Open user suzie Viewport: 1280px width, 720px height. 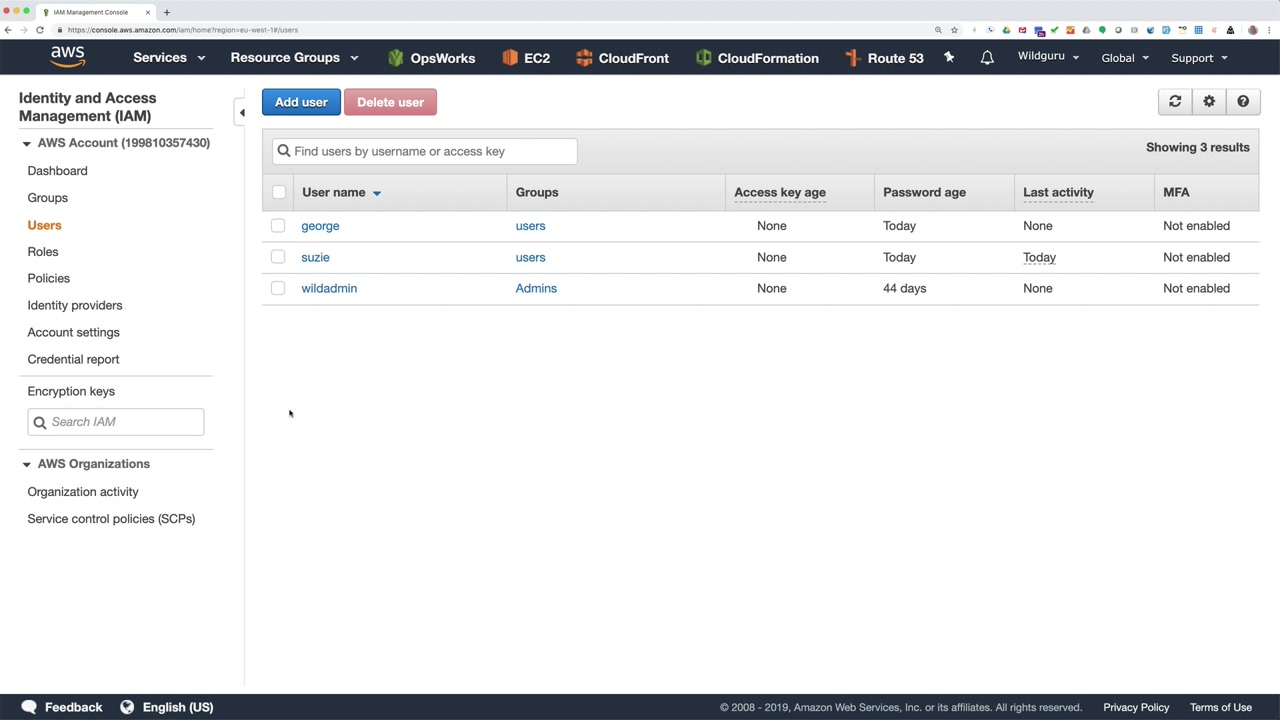pos(315,257)
